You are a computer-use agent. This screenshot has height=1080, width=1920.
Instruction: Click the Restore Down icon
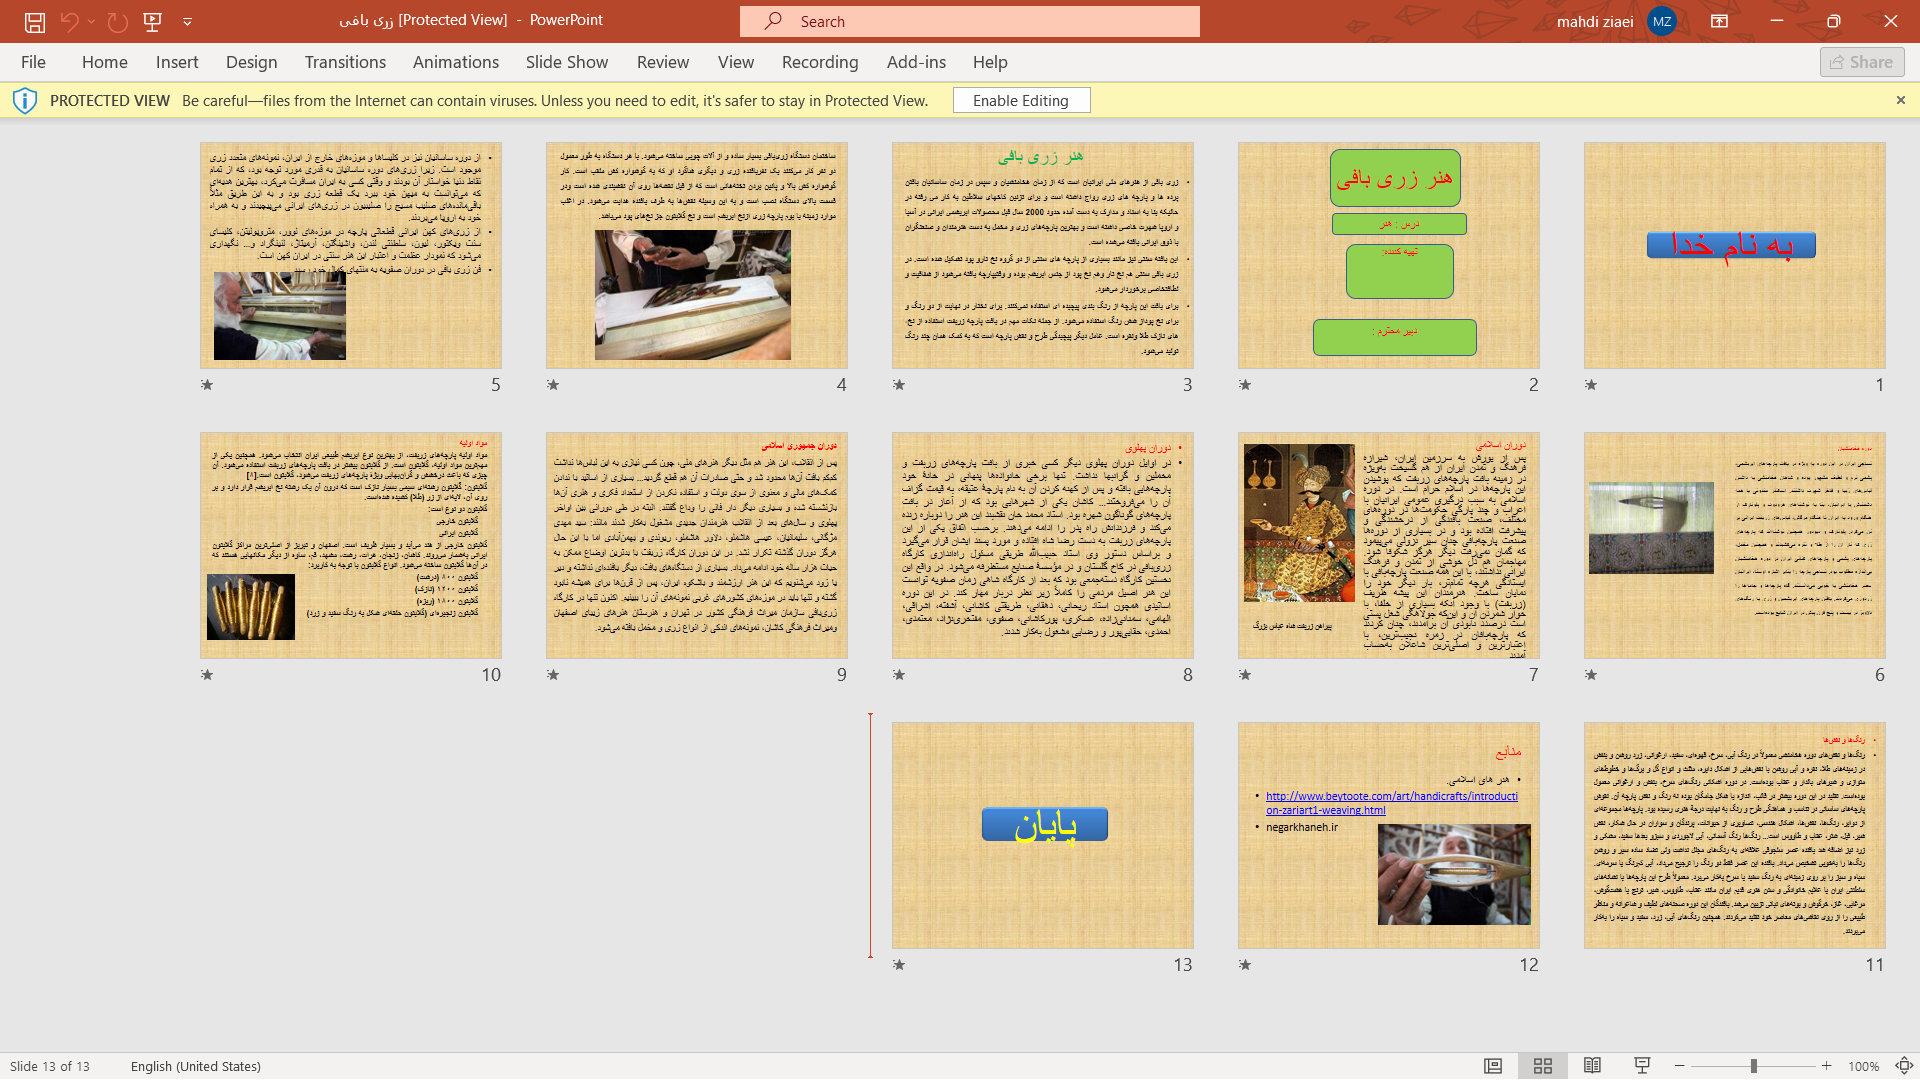point(1833,20)
